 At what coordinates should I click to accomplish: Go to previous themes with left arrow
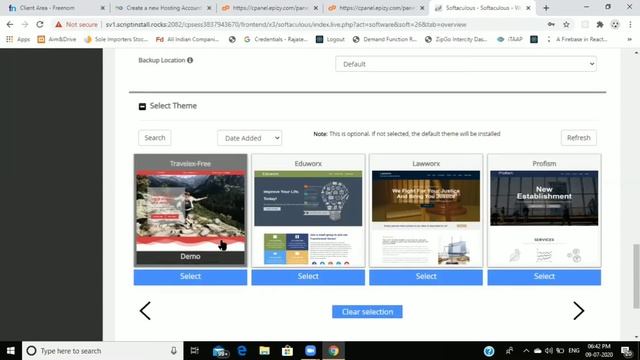[x=145, y=311]
